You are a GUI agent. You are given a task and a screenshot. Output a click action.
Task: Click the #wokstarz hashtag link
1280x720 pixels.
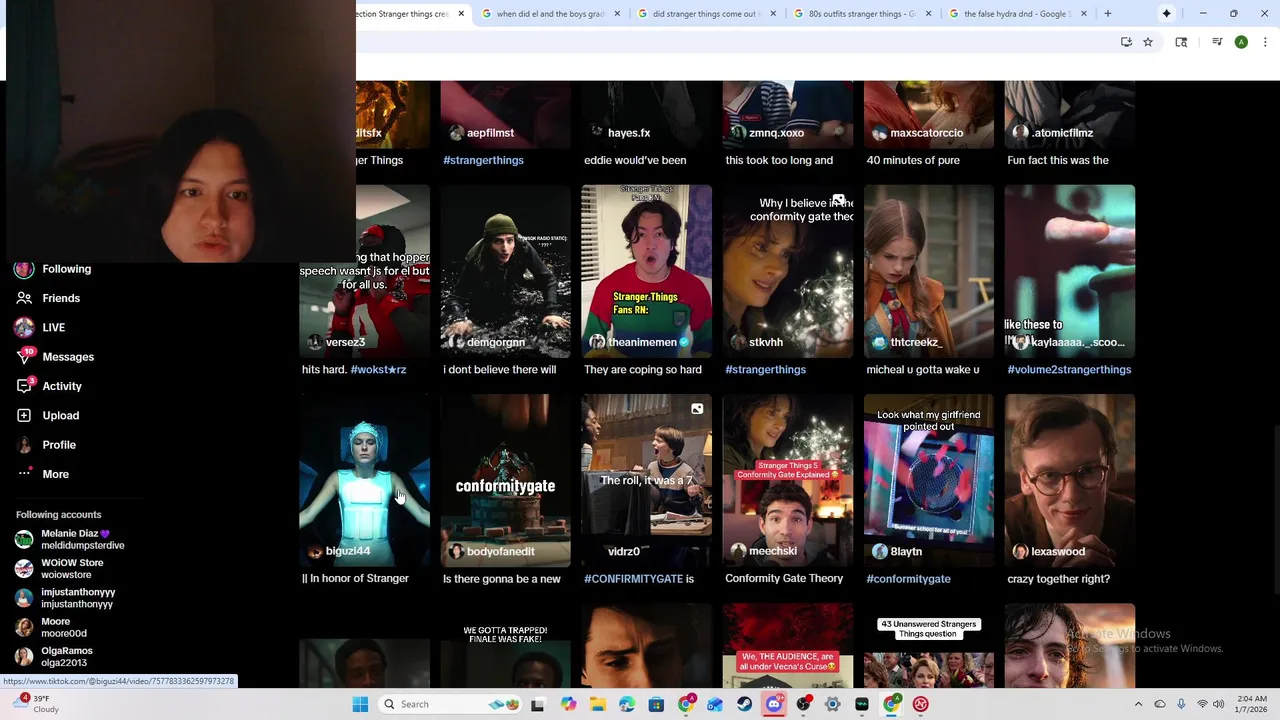point(378,370)
